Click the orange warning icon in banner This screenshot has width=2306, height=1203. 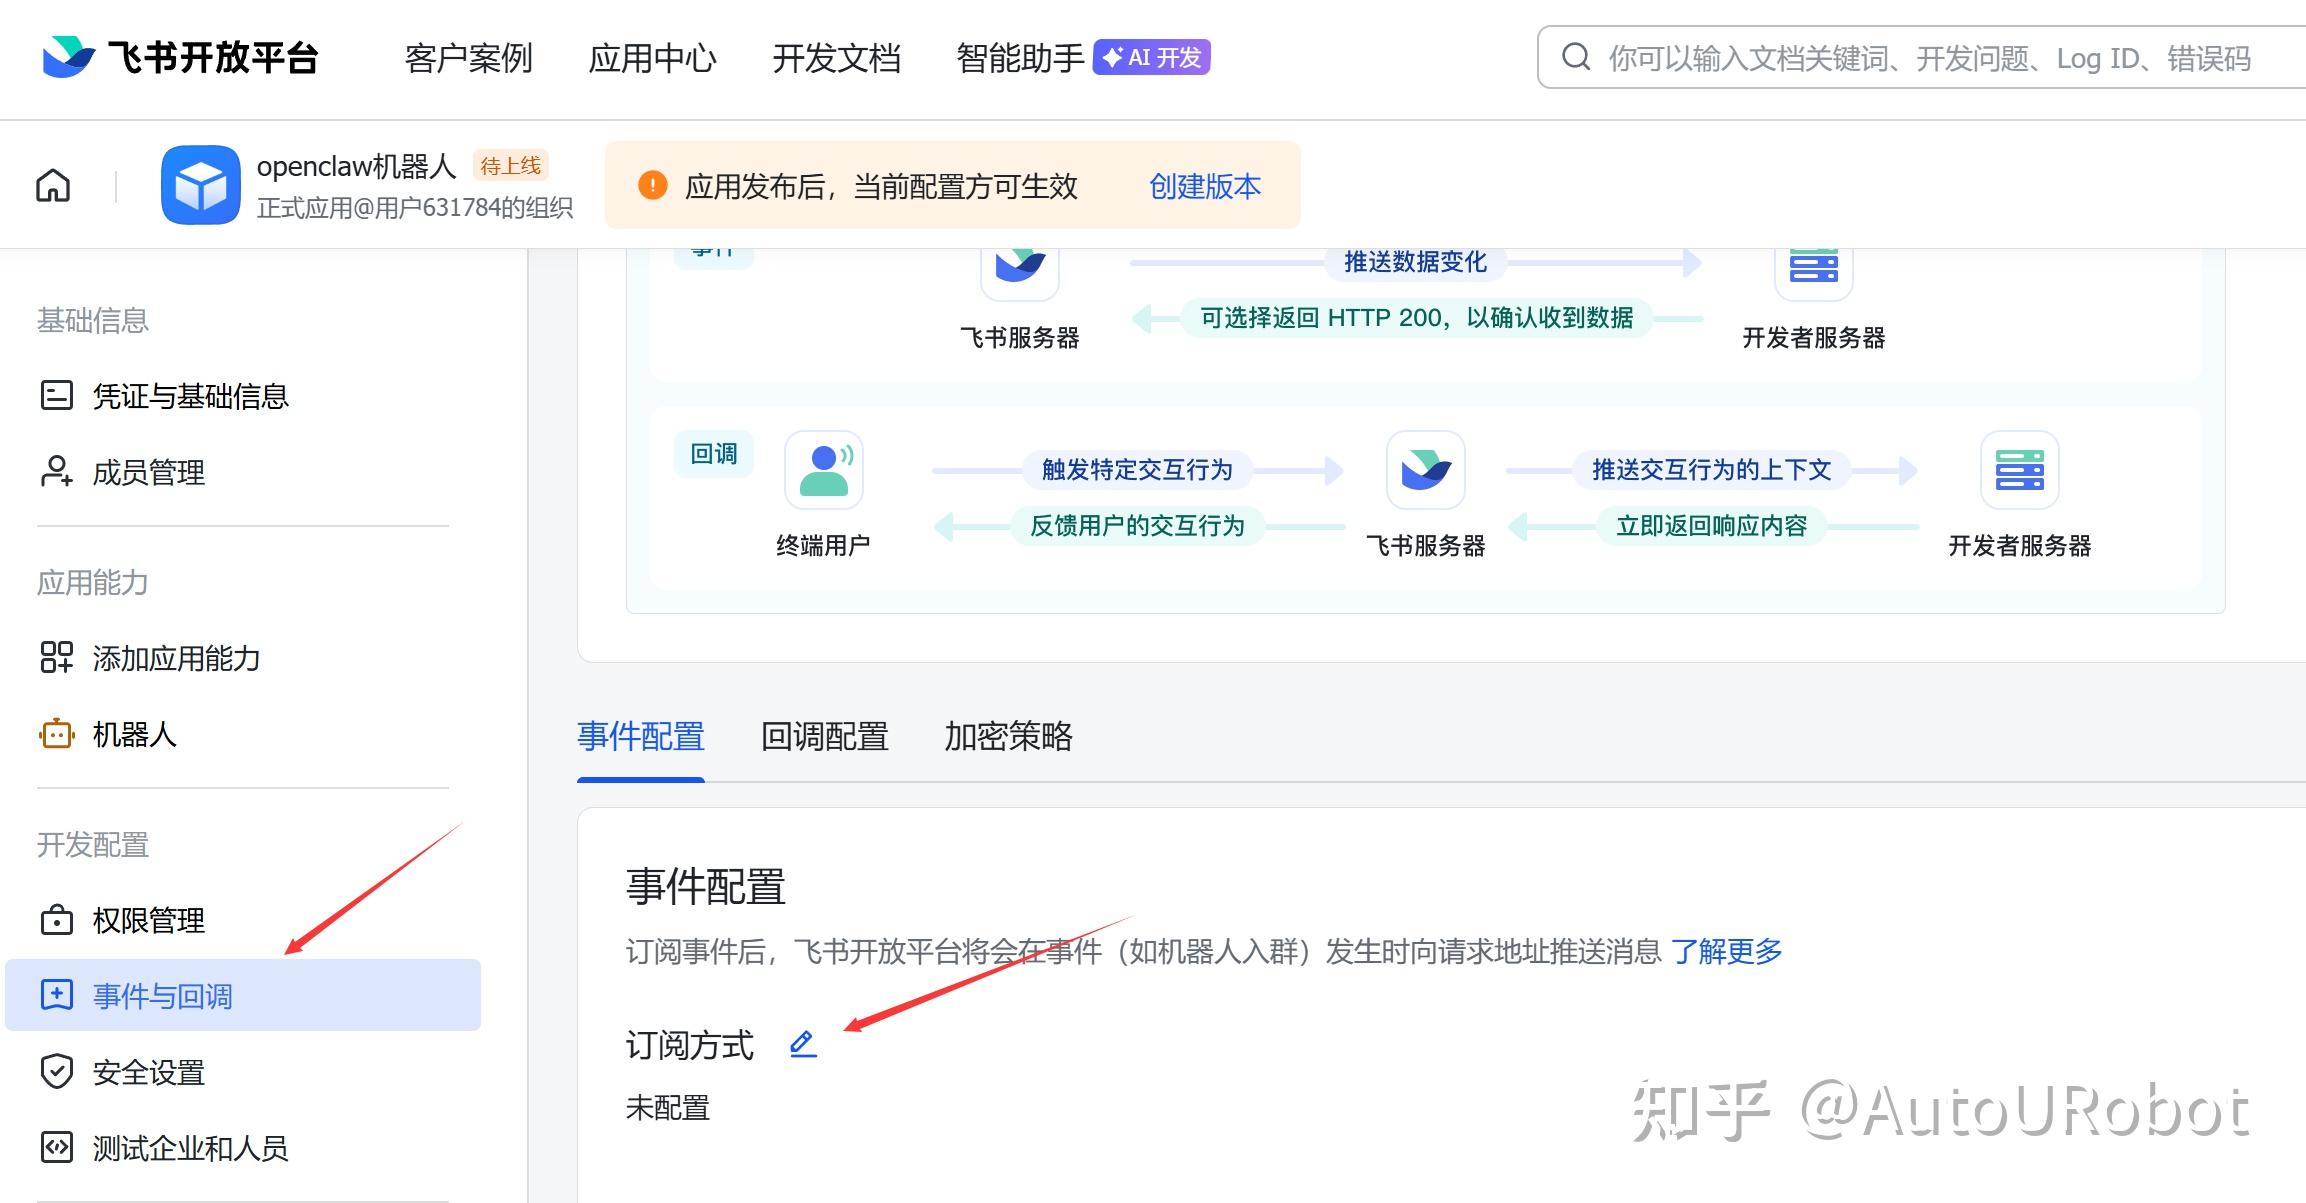[x=652, y=186]
